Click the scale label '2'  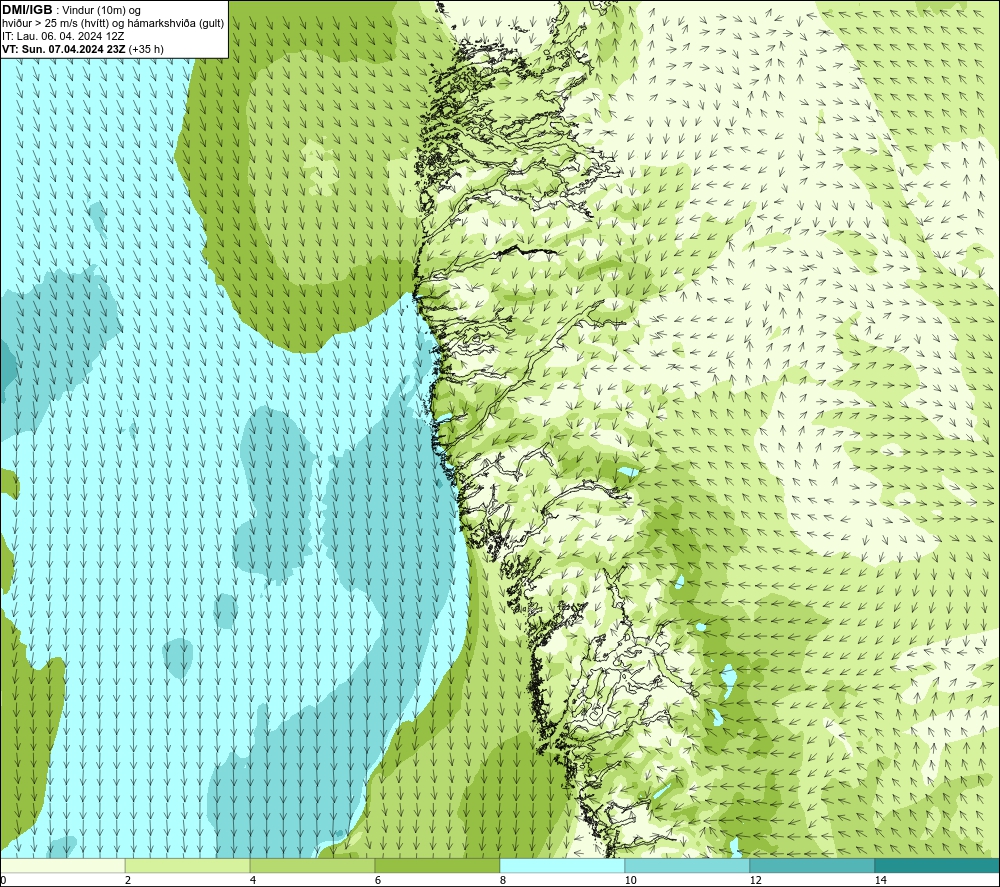pyautogui.click(x=128, y=881)
